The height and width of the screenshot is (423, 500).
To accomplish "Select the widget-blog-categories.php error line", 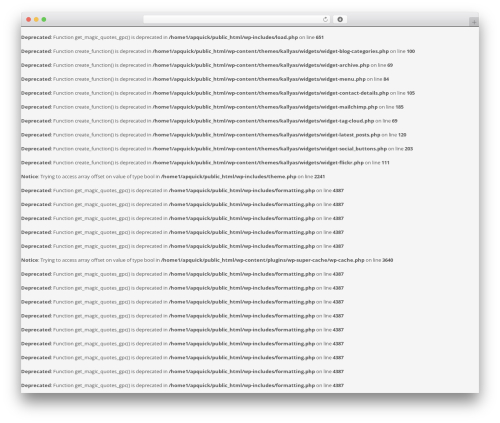I will click(x=218, y=51).
